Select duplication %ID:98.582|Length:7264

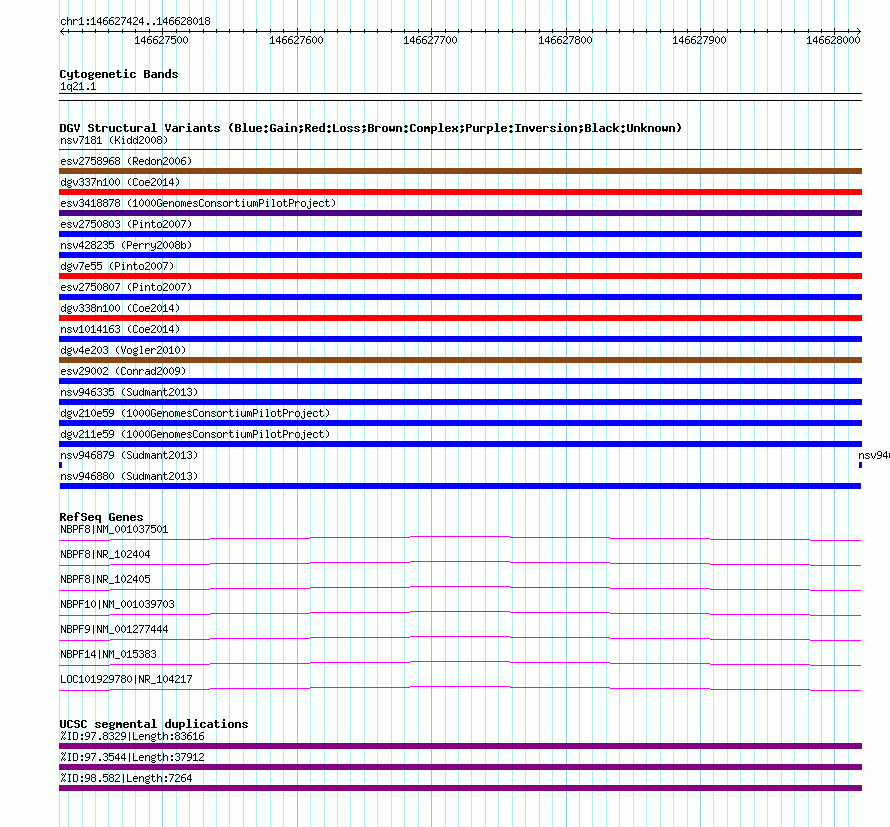(x=126, y=779)
